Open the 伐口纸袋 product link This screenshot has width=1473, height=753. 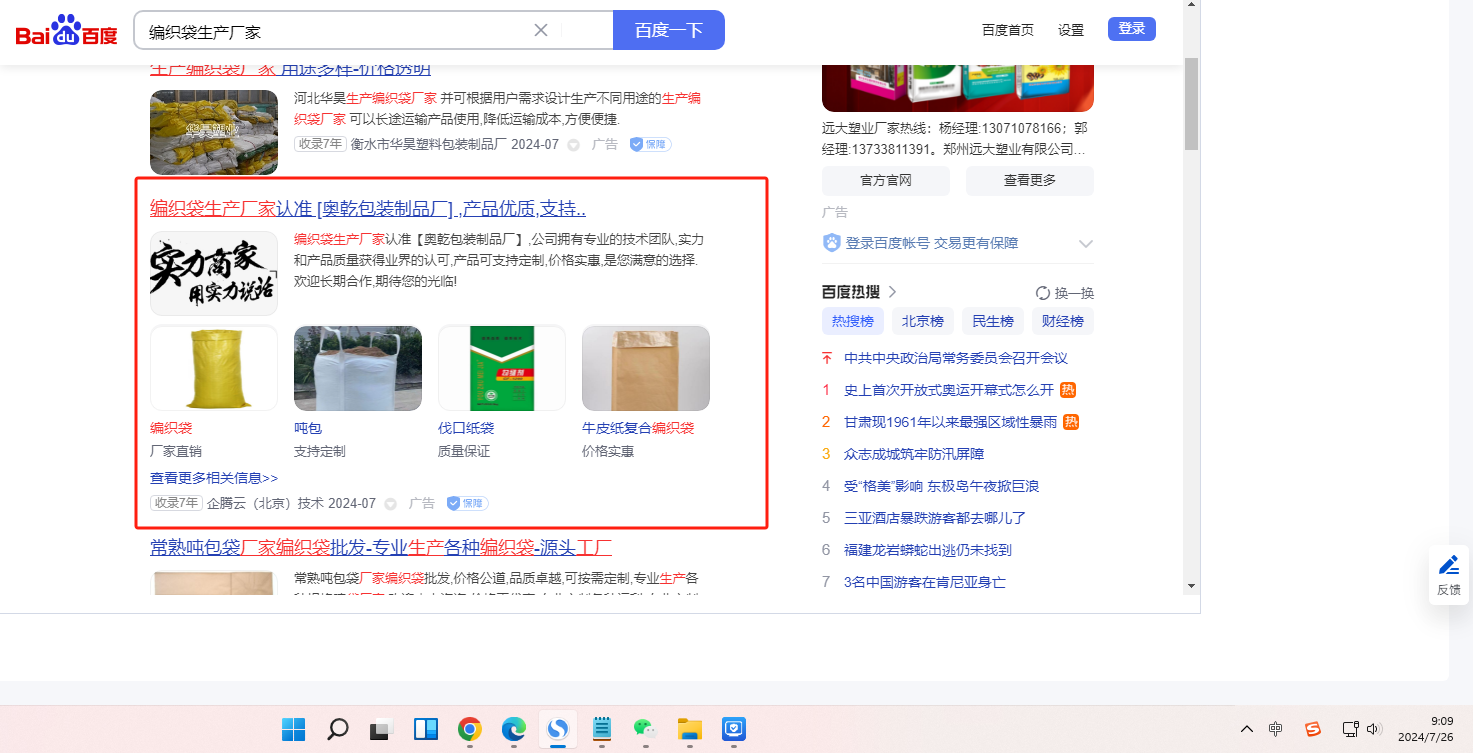pos(466,428)
